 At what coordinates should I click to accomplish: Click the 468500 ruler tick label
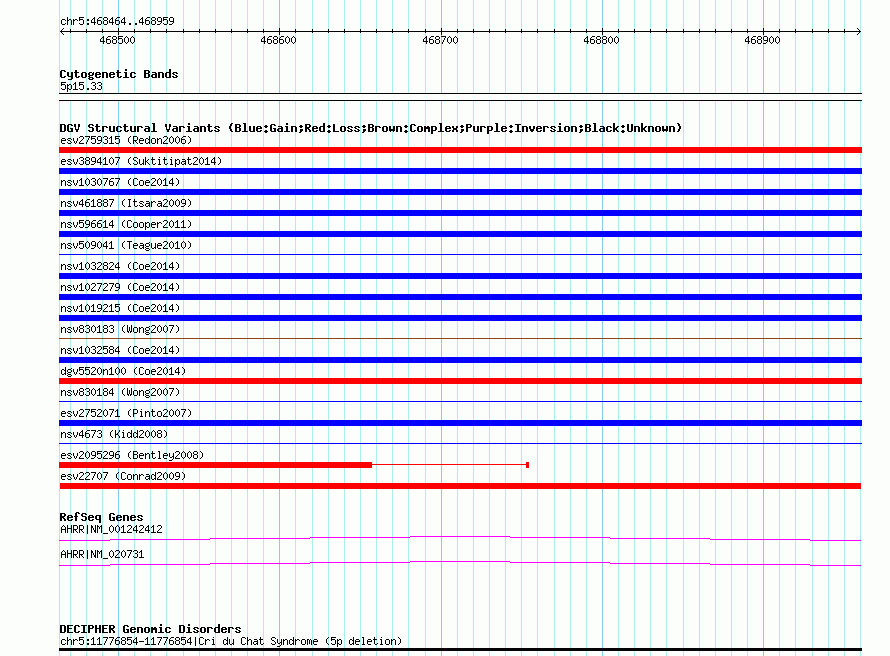[x=117, y=40]
